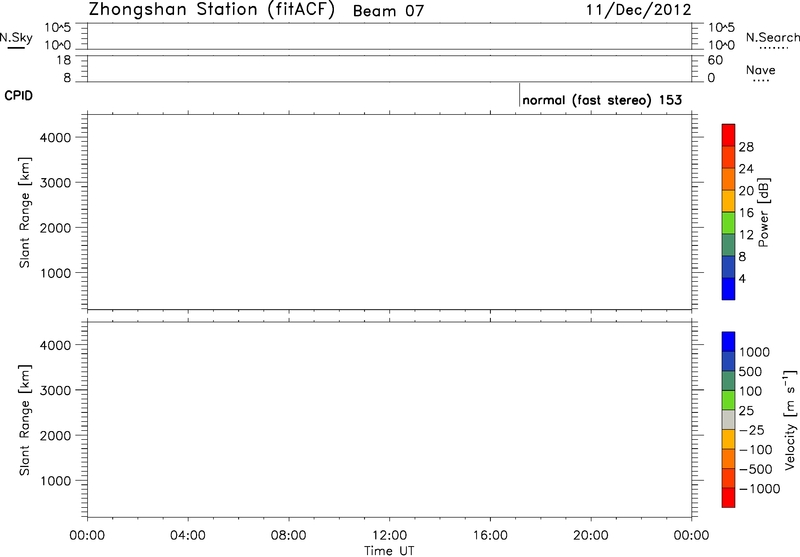Click the 'N.Search' legend label
Viewport: 800px width, 557px height.
(x=772, y=37)
